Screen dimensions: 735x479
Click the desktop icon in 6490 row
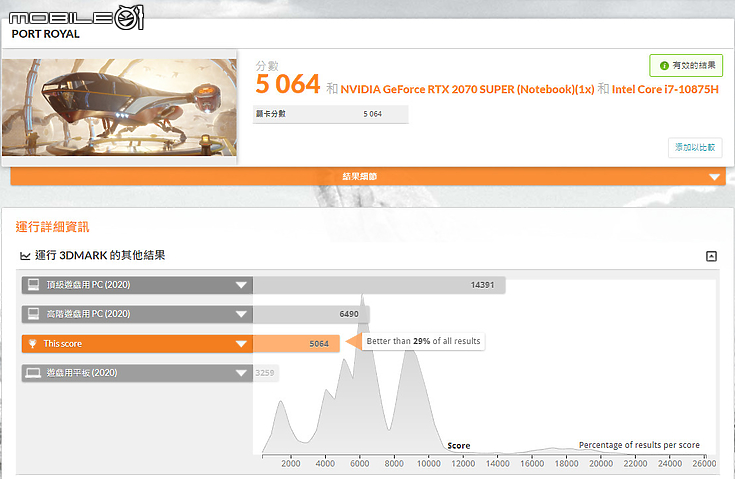click(x=33, y=314)
